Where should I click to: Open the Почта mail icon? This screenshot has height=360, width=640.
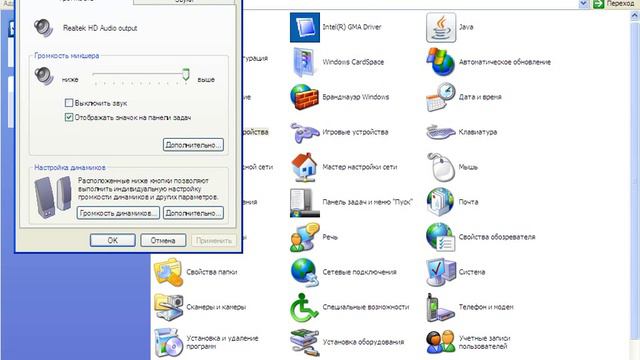pyautogui.click(x=440, y=202)
